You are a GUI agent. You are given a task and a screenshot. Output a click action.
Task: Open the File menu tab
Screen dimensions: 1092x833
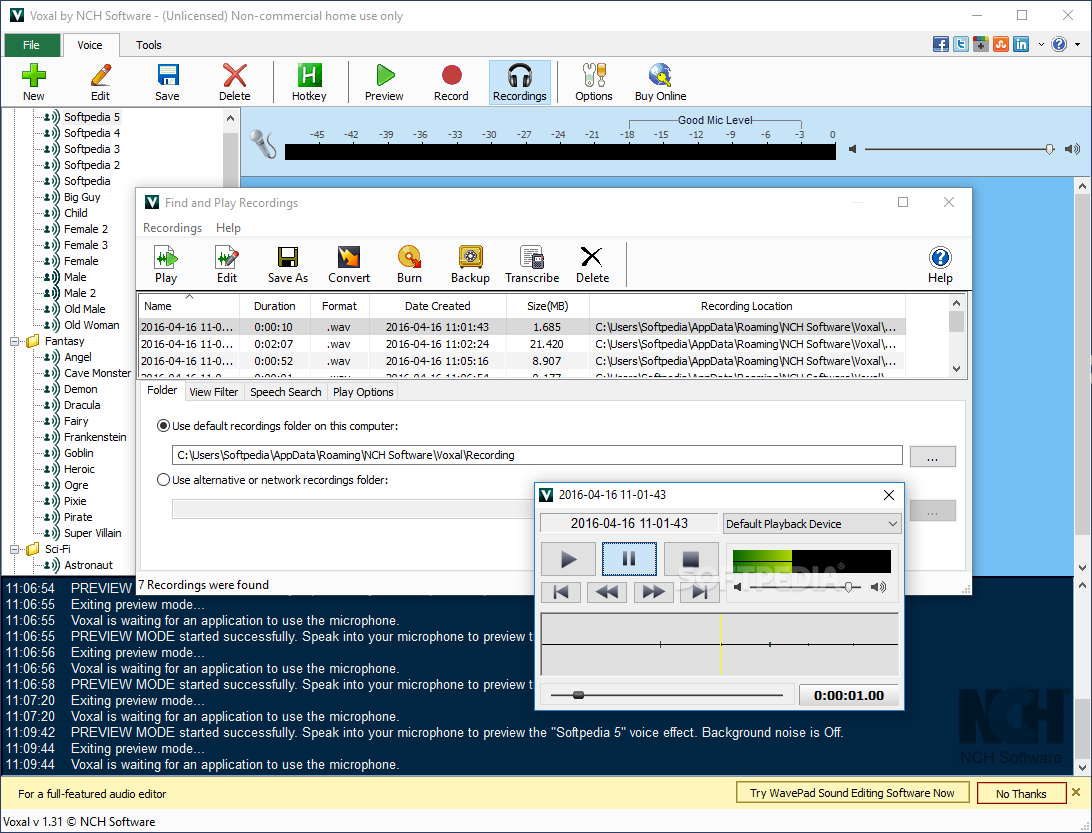coord(31,45)
